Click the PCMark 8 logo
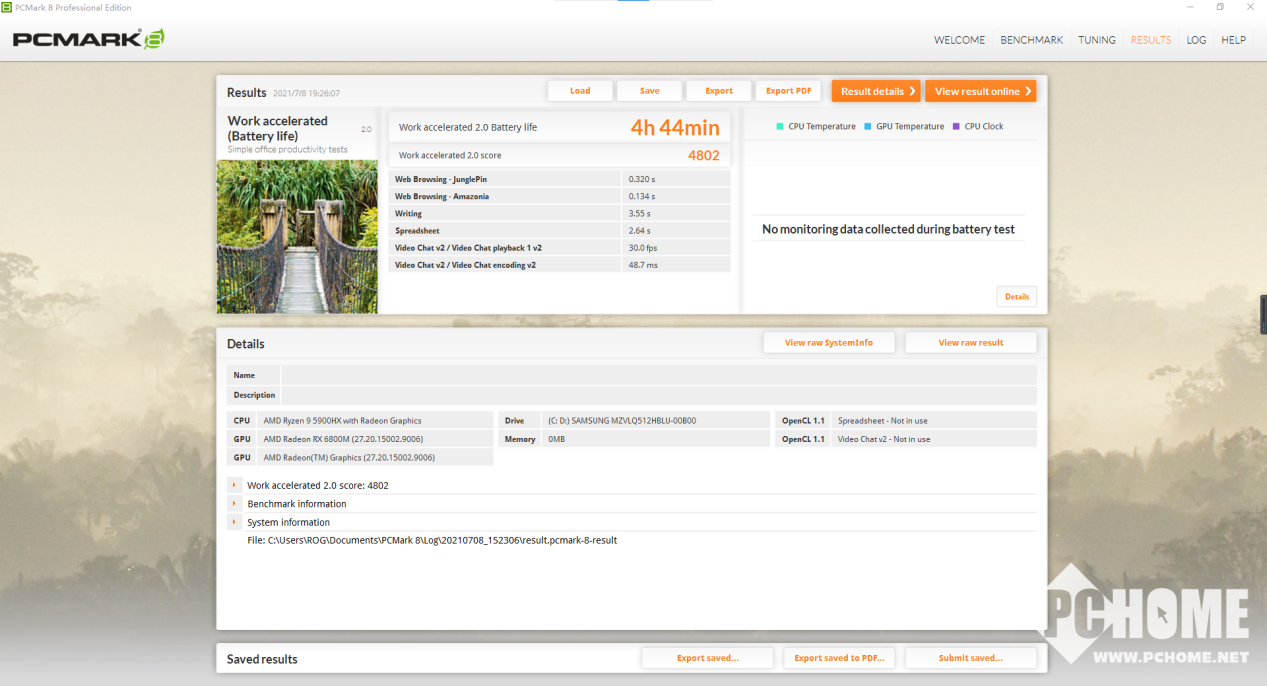The width and height of the screenshot is (1267, 686). 88,40
